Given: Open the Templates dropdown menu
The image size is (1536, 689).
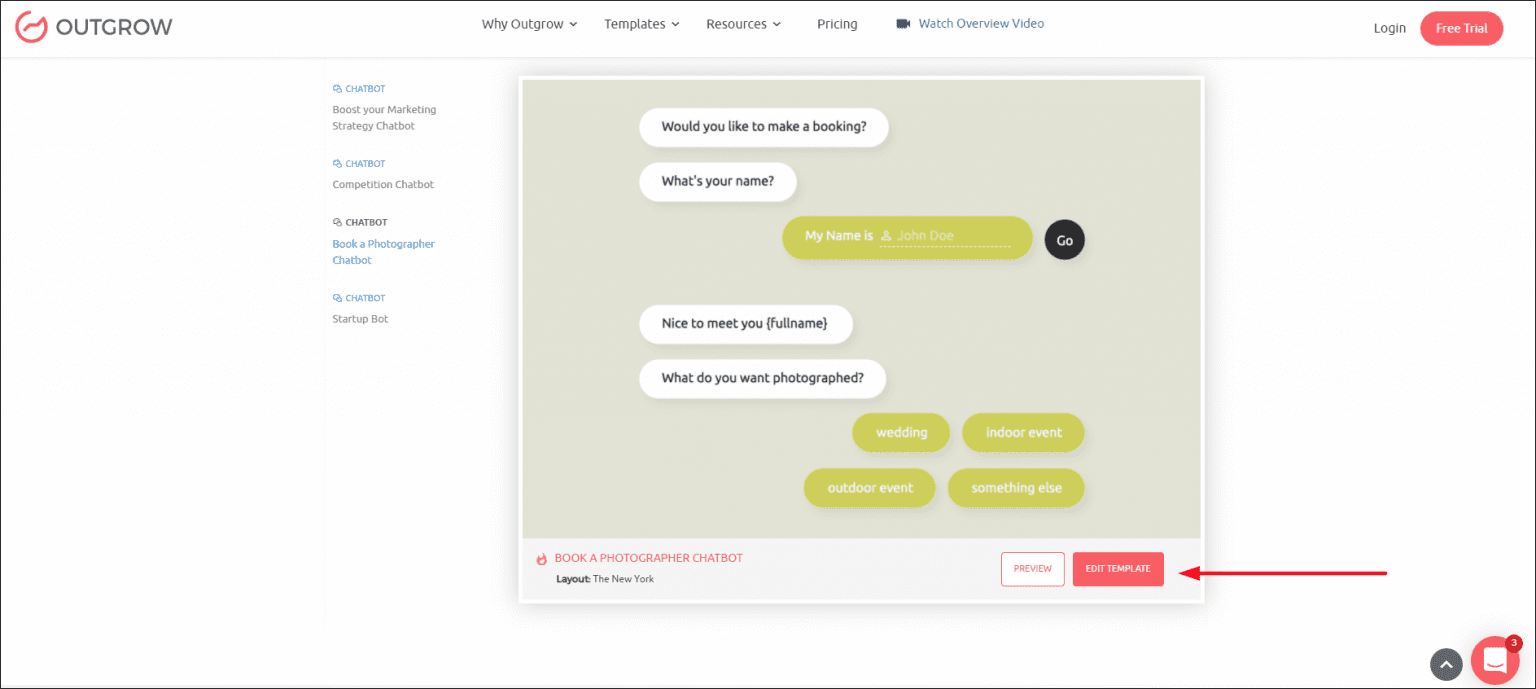Looking at the screenshot, I should 641,24.
